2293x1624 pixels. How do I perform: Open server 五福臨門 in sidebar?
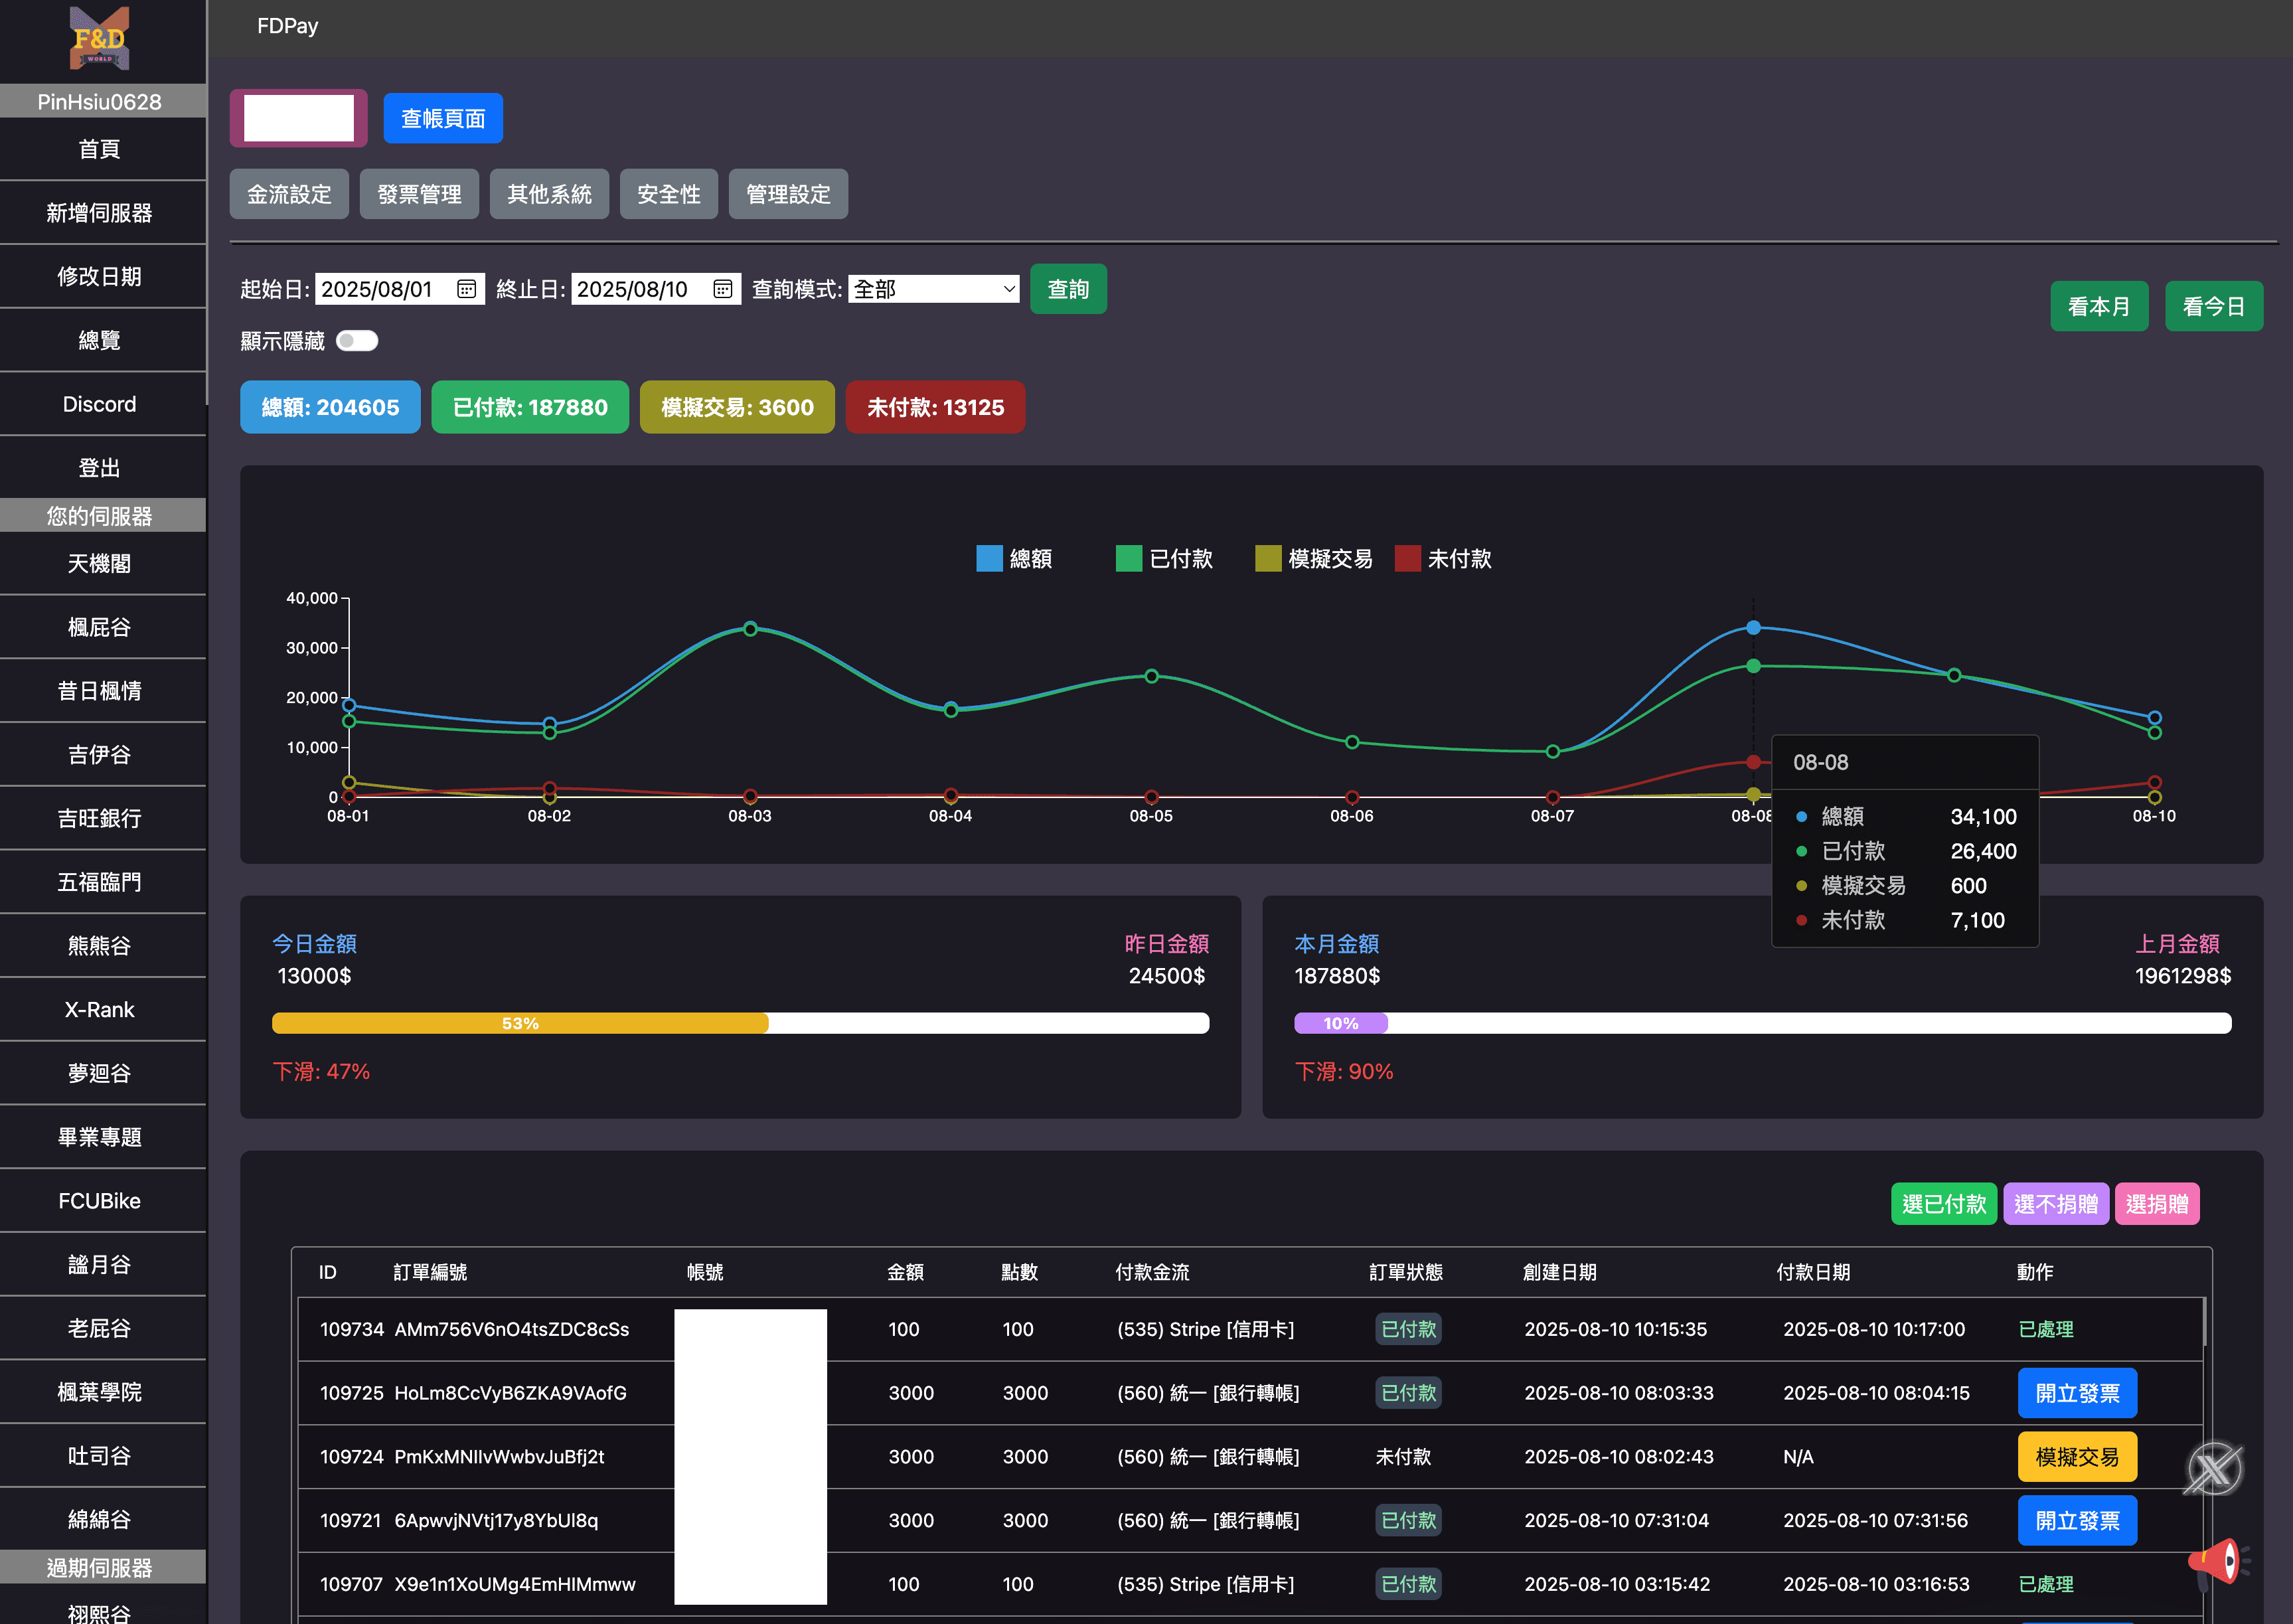99,882
